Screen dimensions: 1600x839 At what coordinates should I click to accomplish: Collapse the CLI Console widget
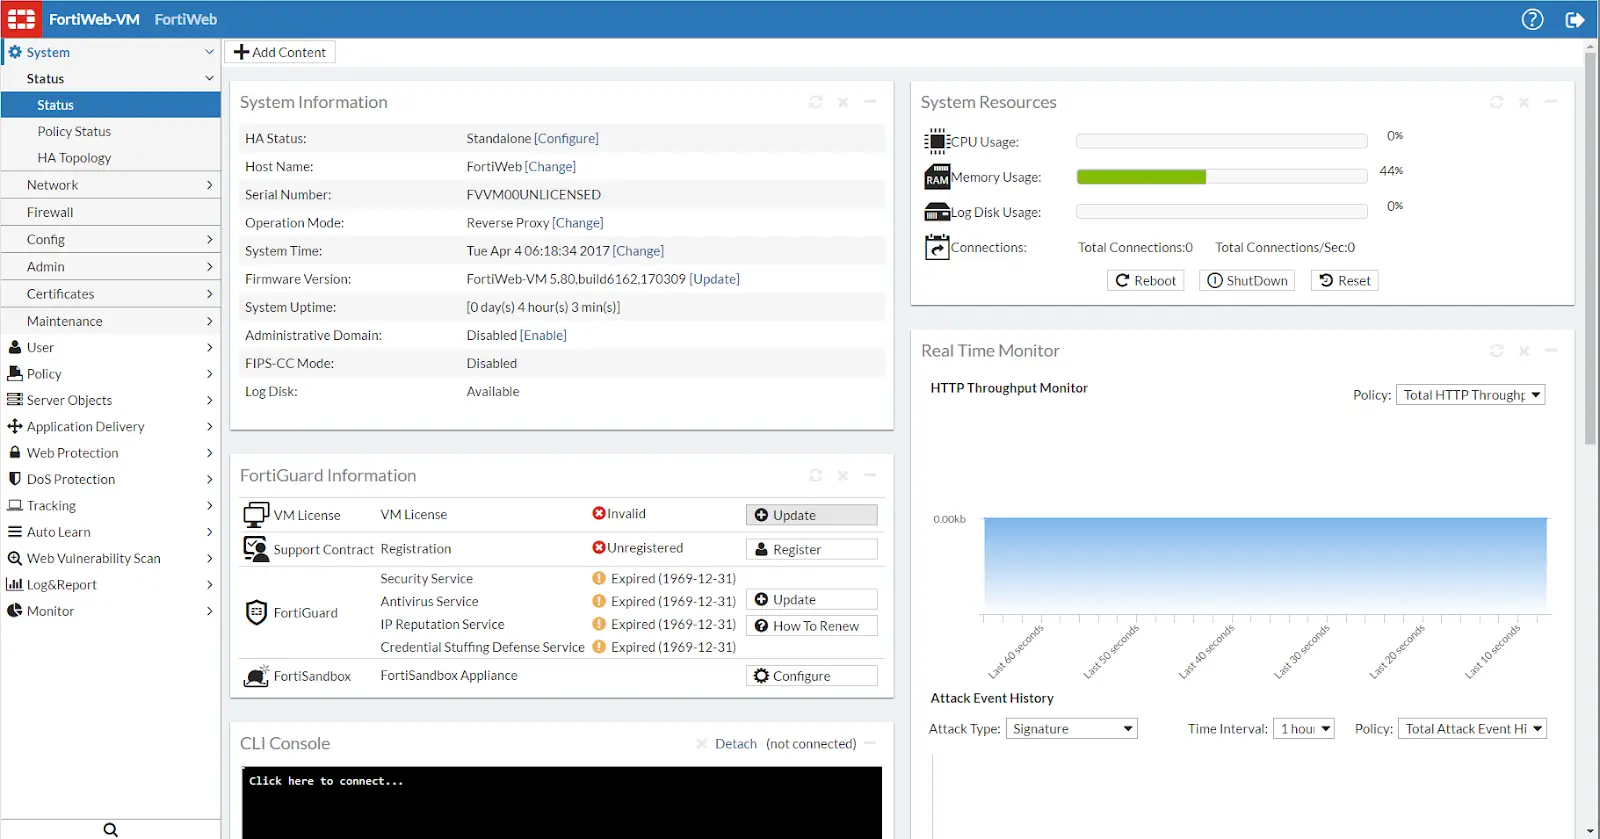870,743
